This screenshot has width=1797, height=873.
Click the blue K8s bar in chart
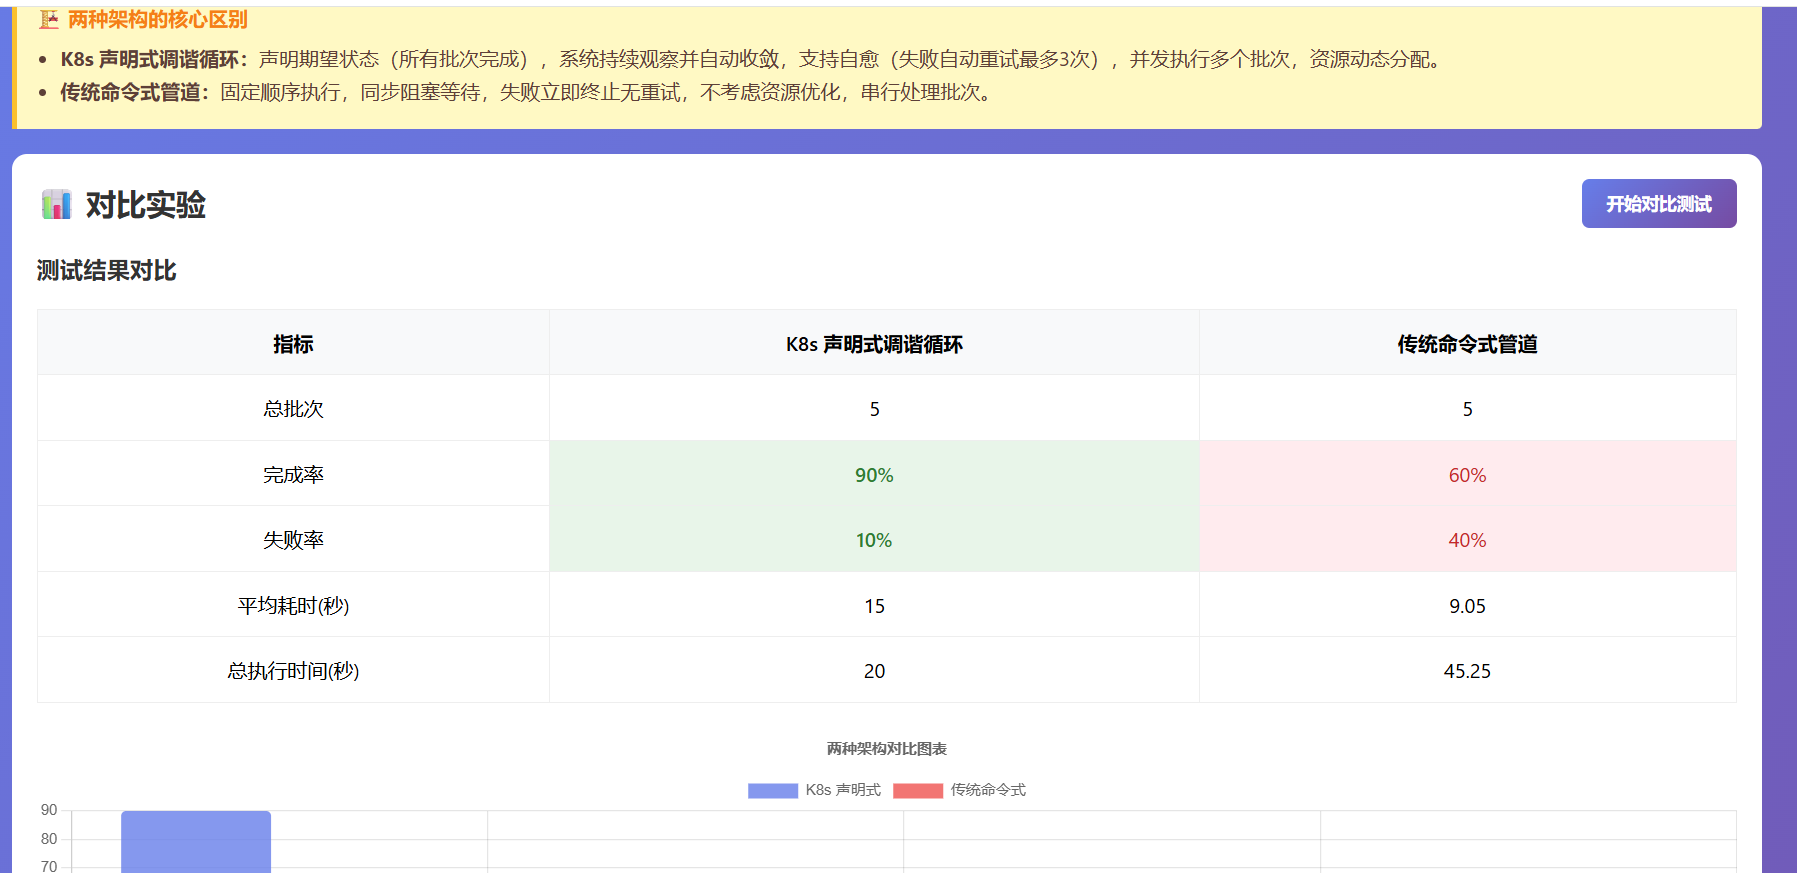(196, 841)
